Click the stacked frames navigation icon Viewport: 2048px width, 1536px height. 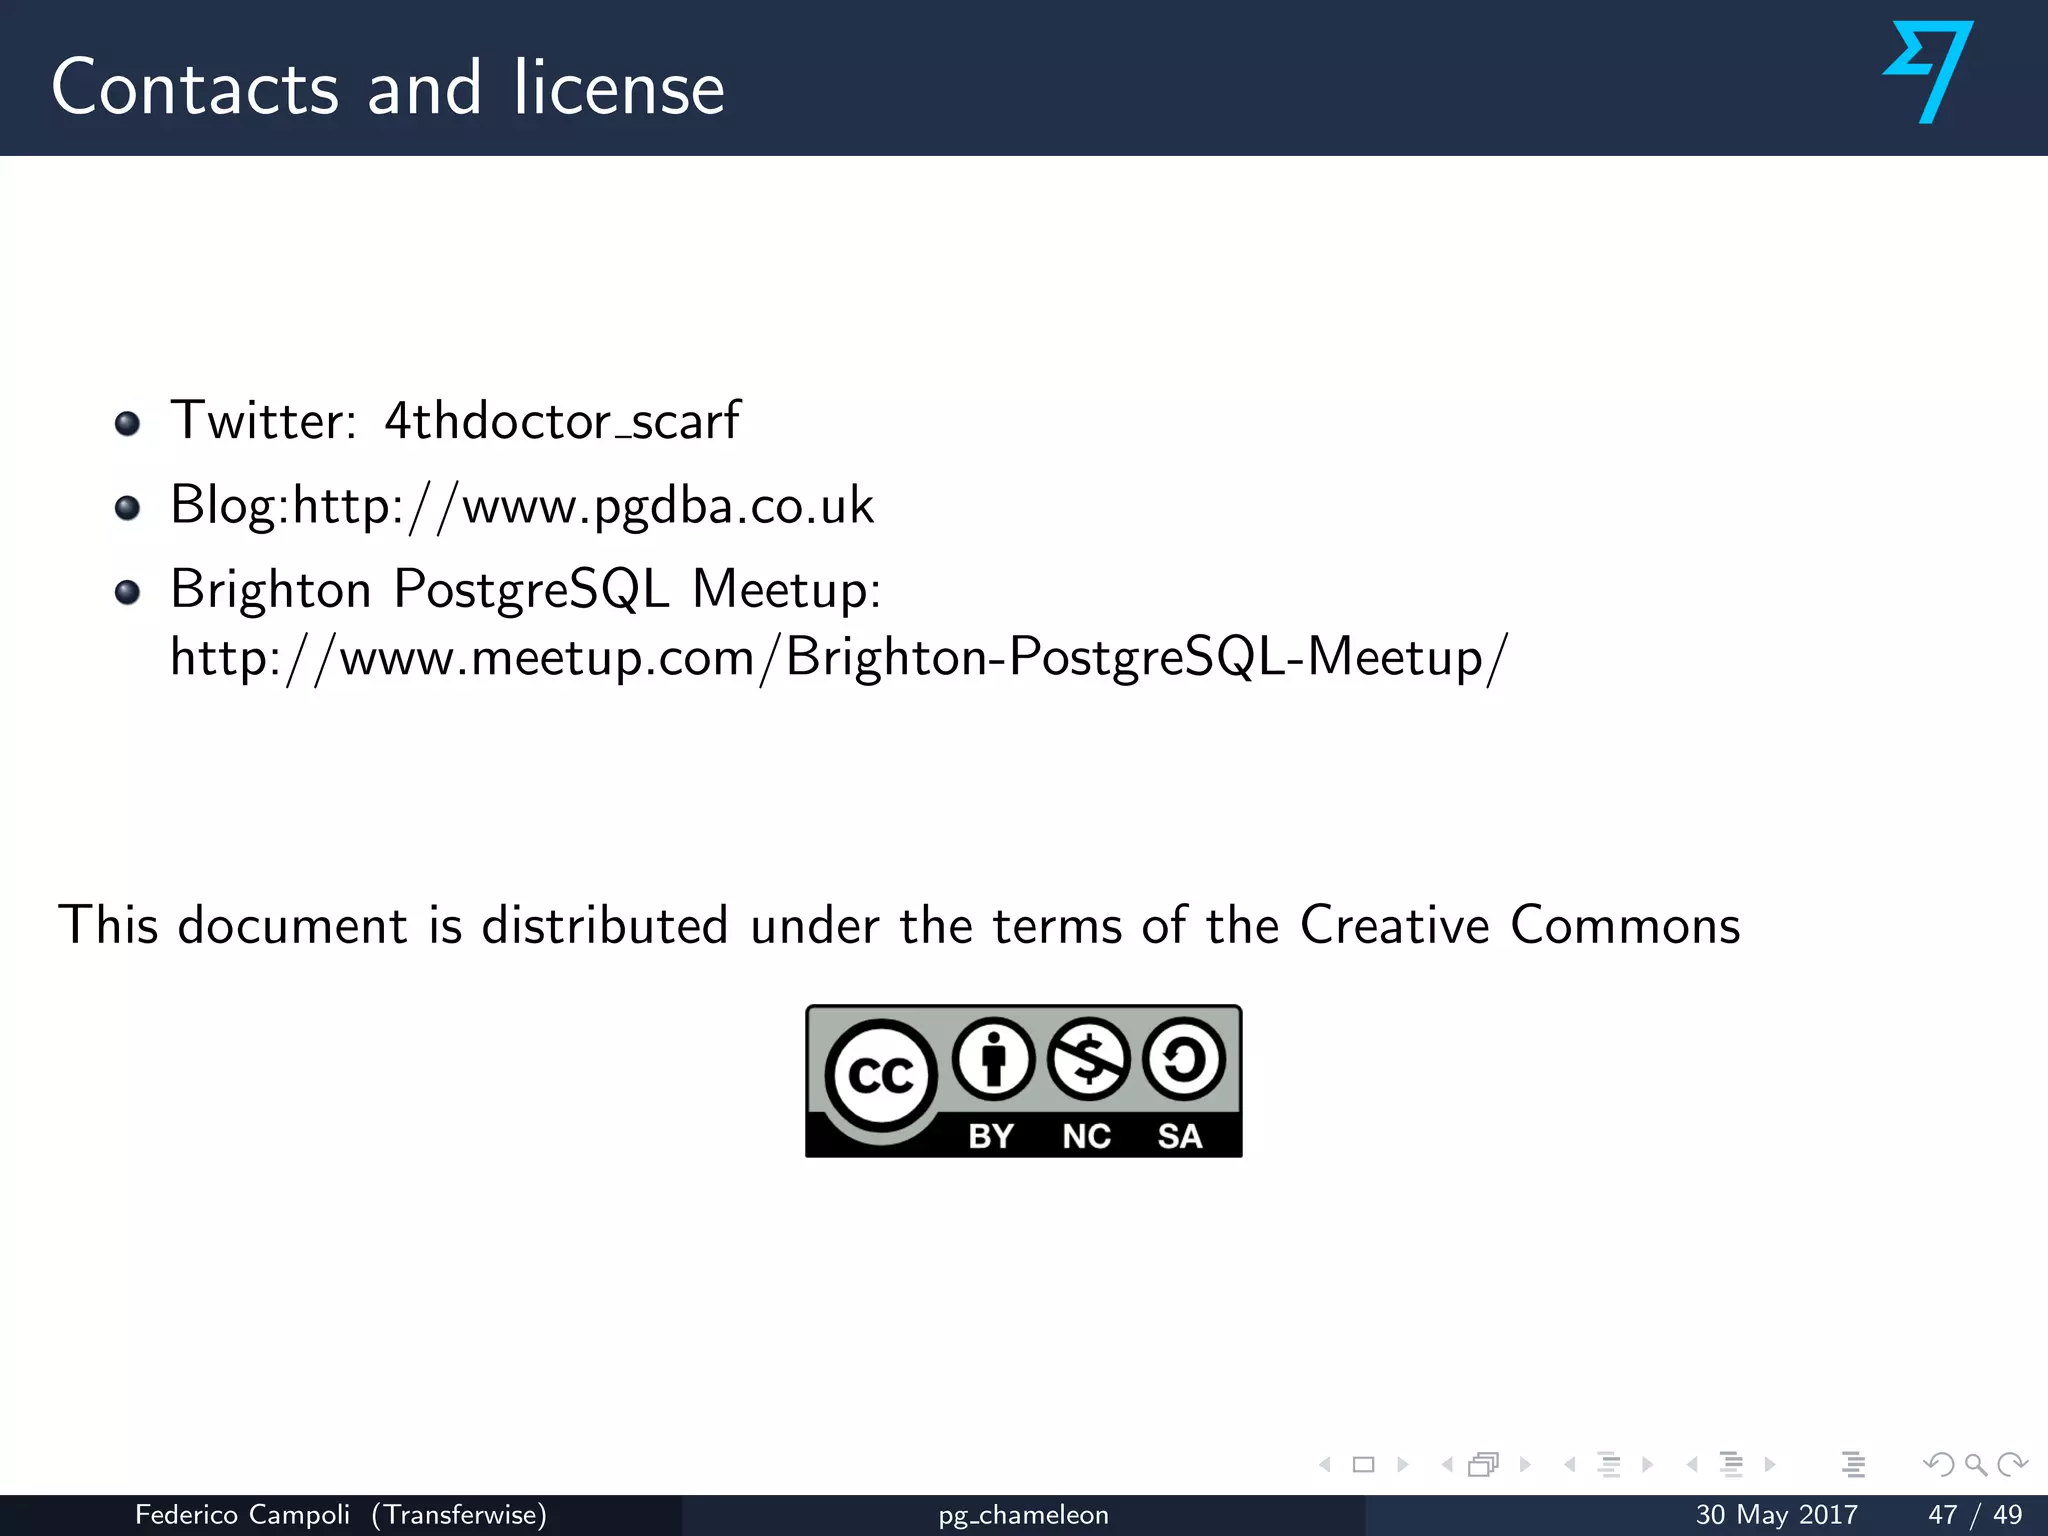[1484, 1465]
